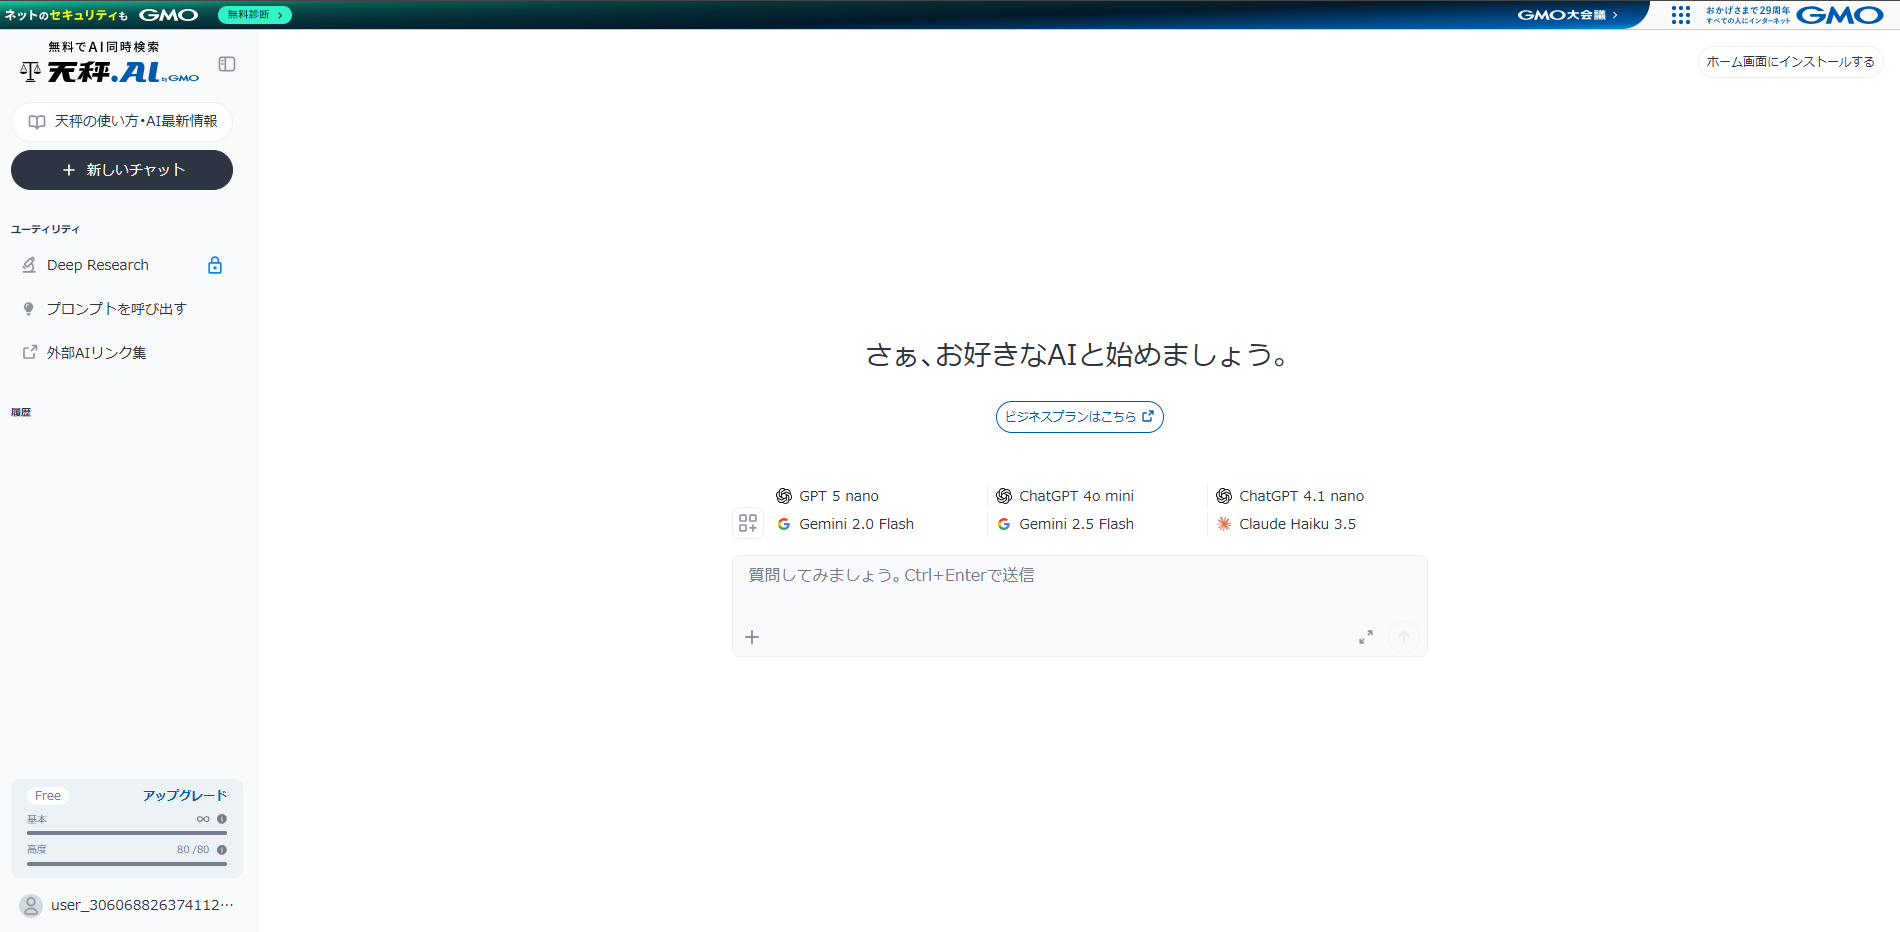Open the model selection grid icon beside the models
The image size is (1900, 932).
[x=747, y=523]
